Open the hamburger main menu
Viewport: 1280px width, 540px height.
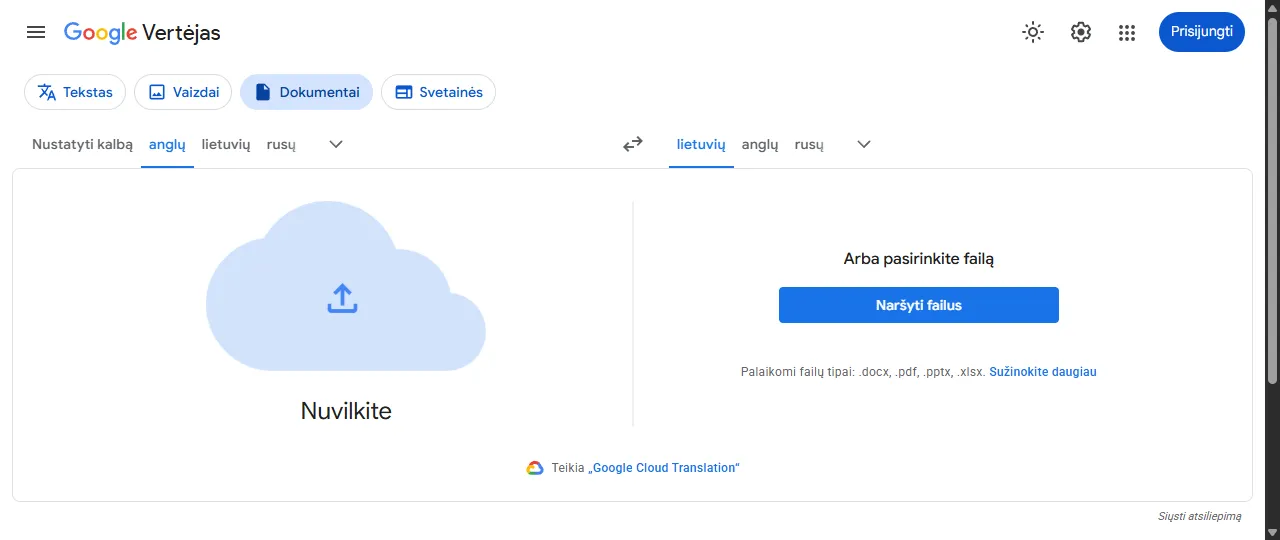coord(36,32)
